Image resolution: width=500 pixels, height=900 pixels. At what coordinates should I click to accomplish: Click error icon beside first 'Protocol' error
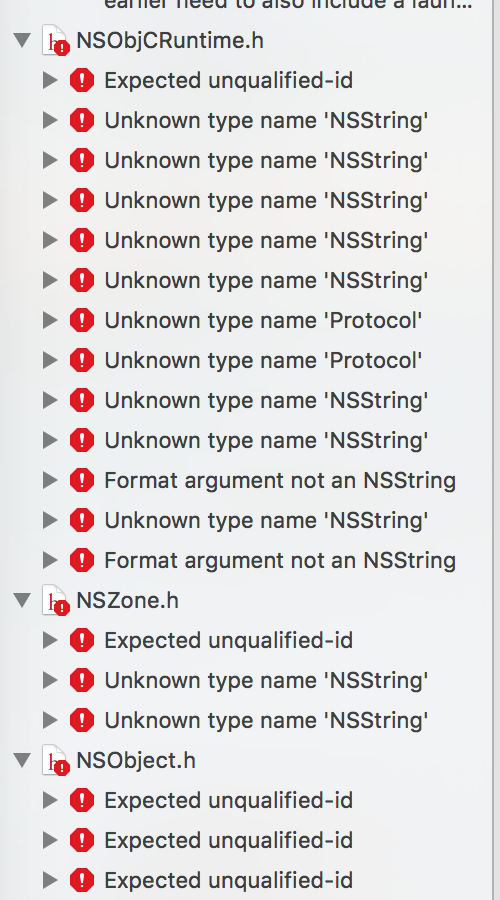coord(82,320)
